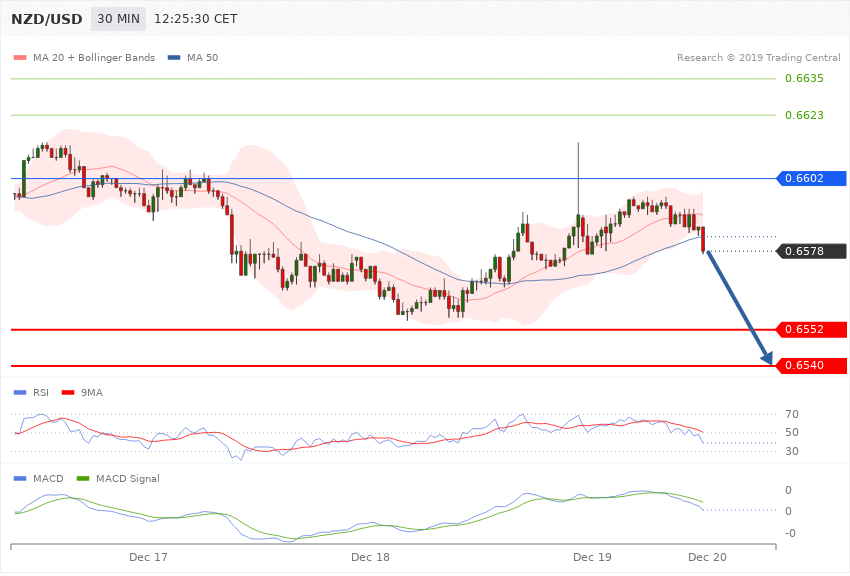The height and width of the screenshot is (576, 850).
Task: Click the blue 0.6602 pivot price tag
Action: pyautogui.click(x=812, y=178)
